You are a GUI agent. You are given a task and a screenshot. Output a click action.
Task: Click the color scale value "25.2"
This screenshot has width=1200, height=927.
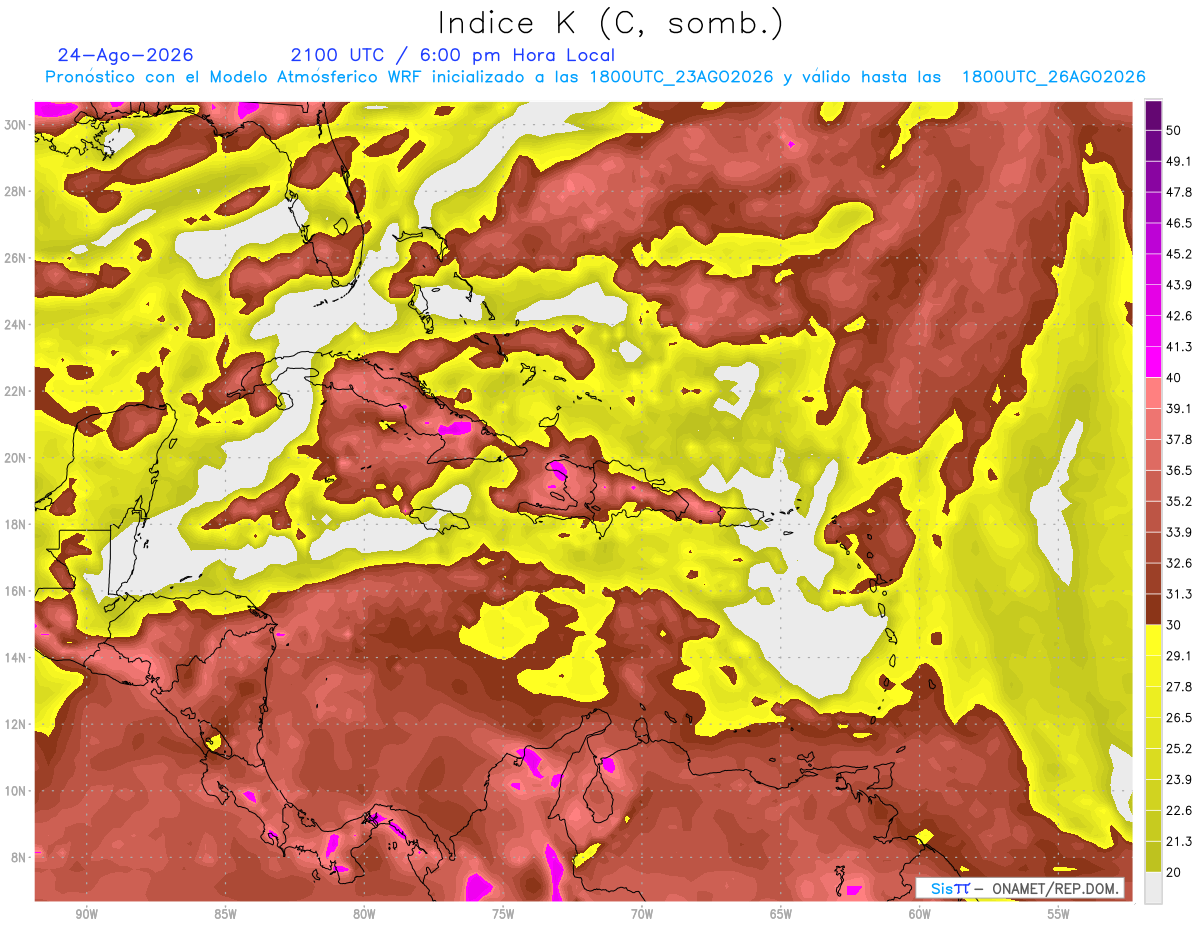click(x=1179, y=749)
